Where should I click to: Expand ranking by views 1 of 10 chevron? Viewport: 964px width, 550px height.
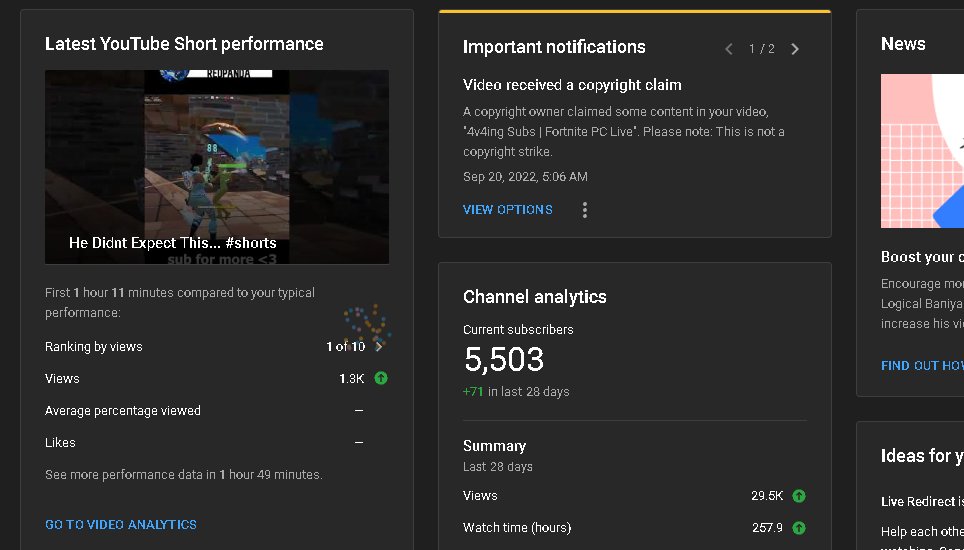(379, 347)
